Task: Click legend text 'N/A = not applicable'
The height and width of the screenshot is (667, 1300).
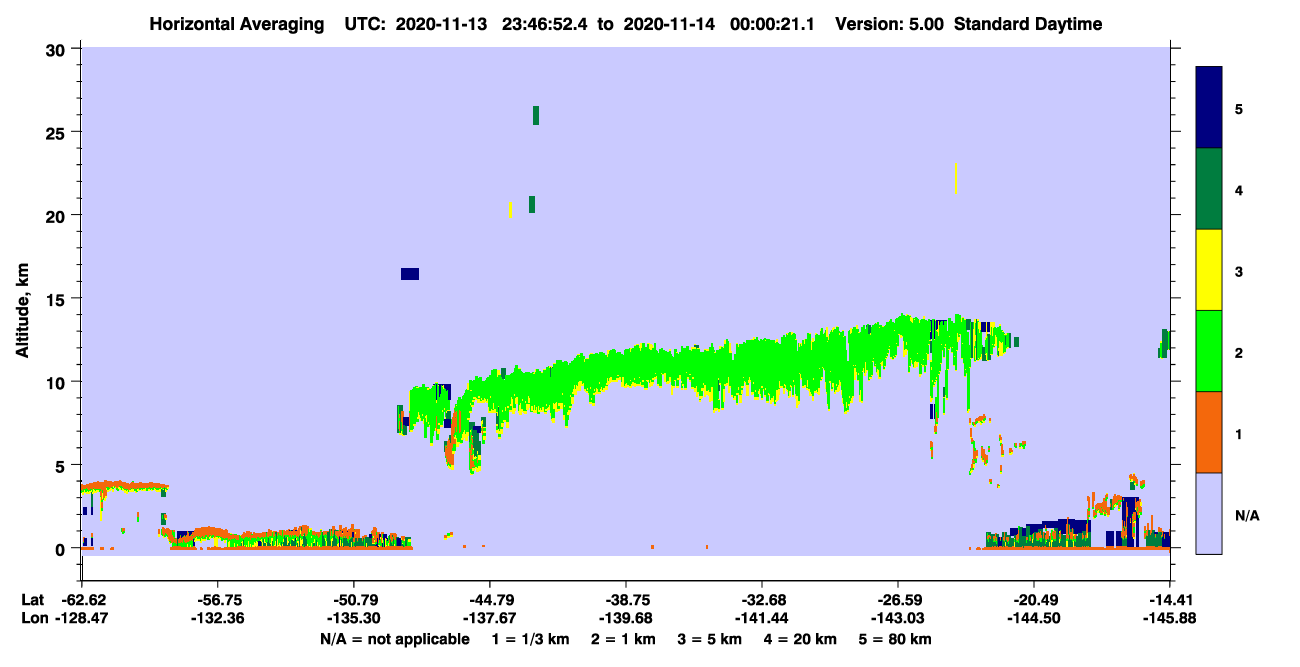Action: pyautogui.click(x=394, y=639)
